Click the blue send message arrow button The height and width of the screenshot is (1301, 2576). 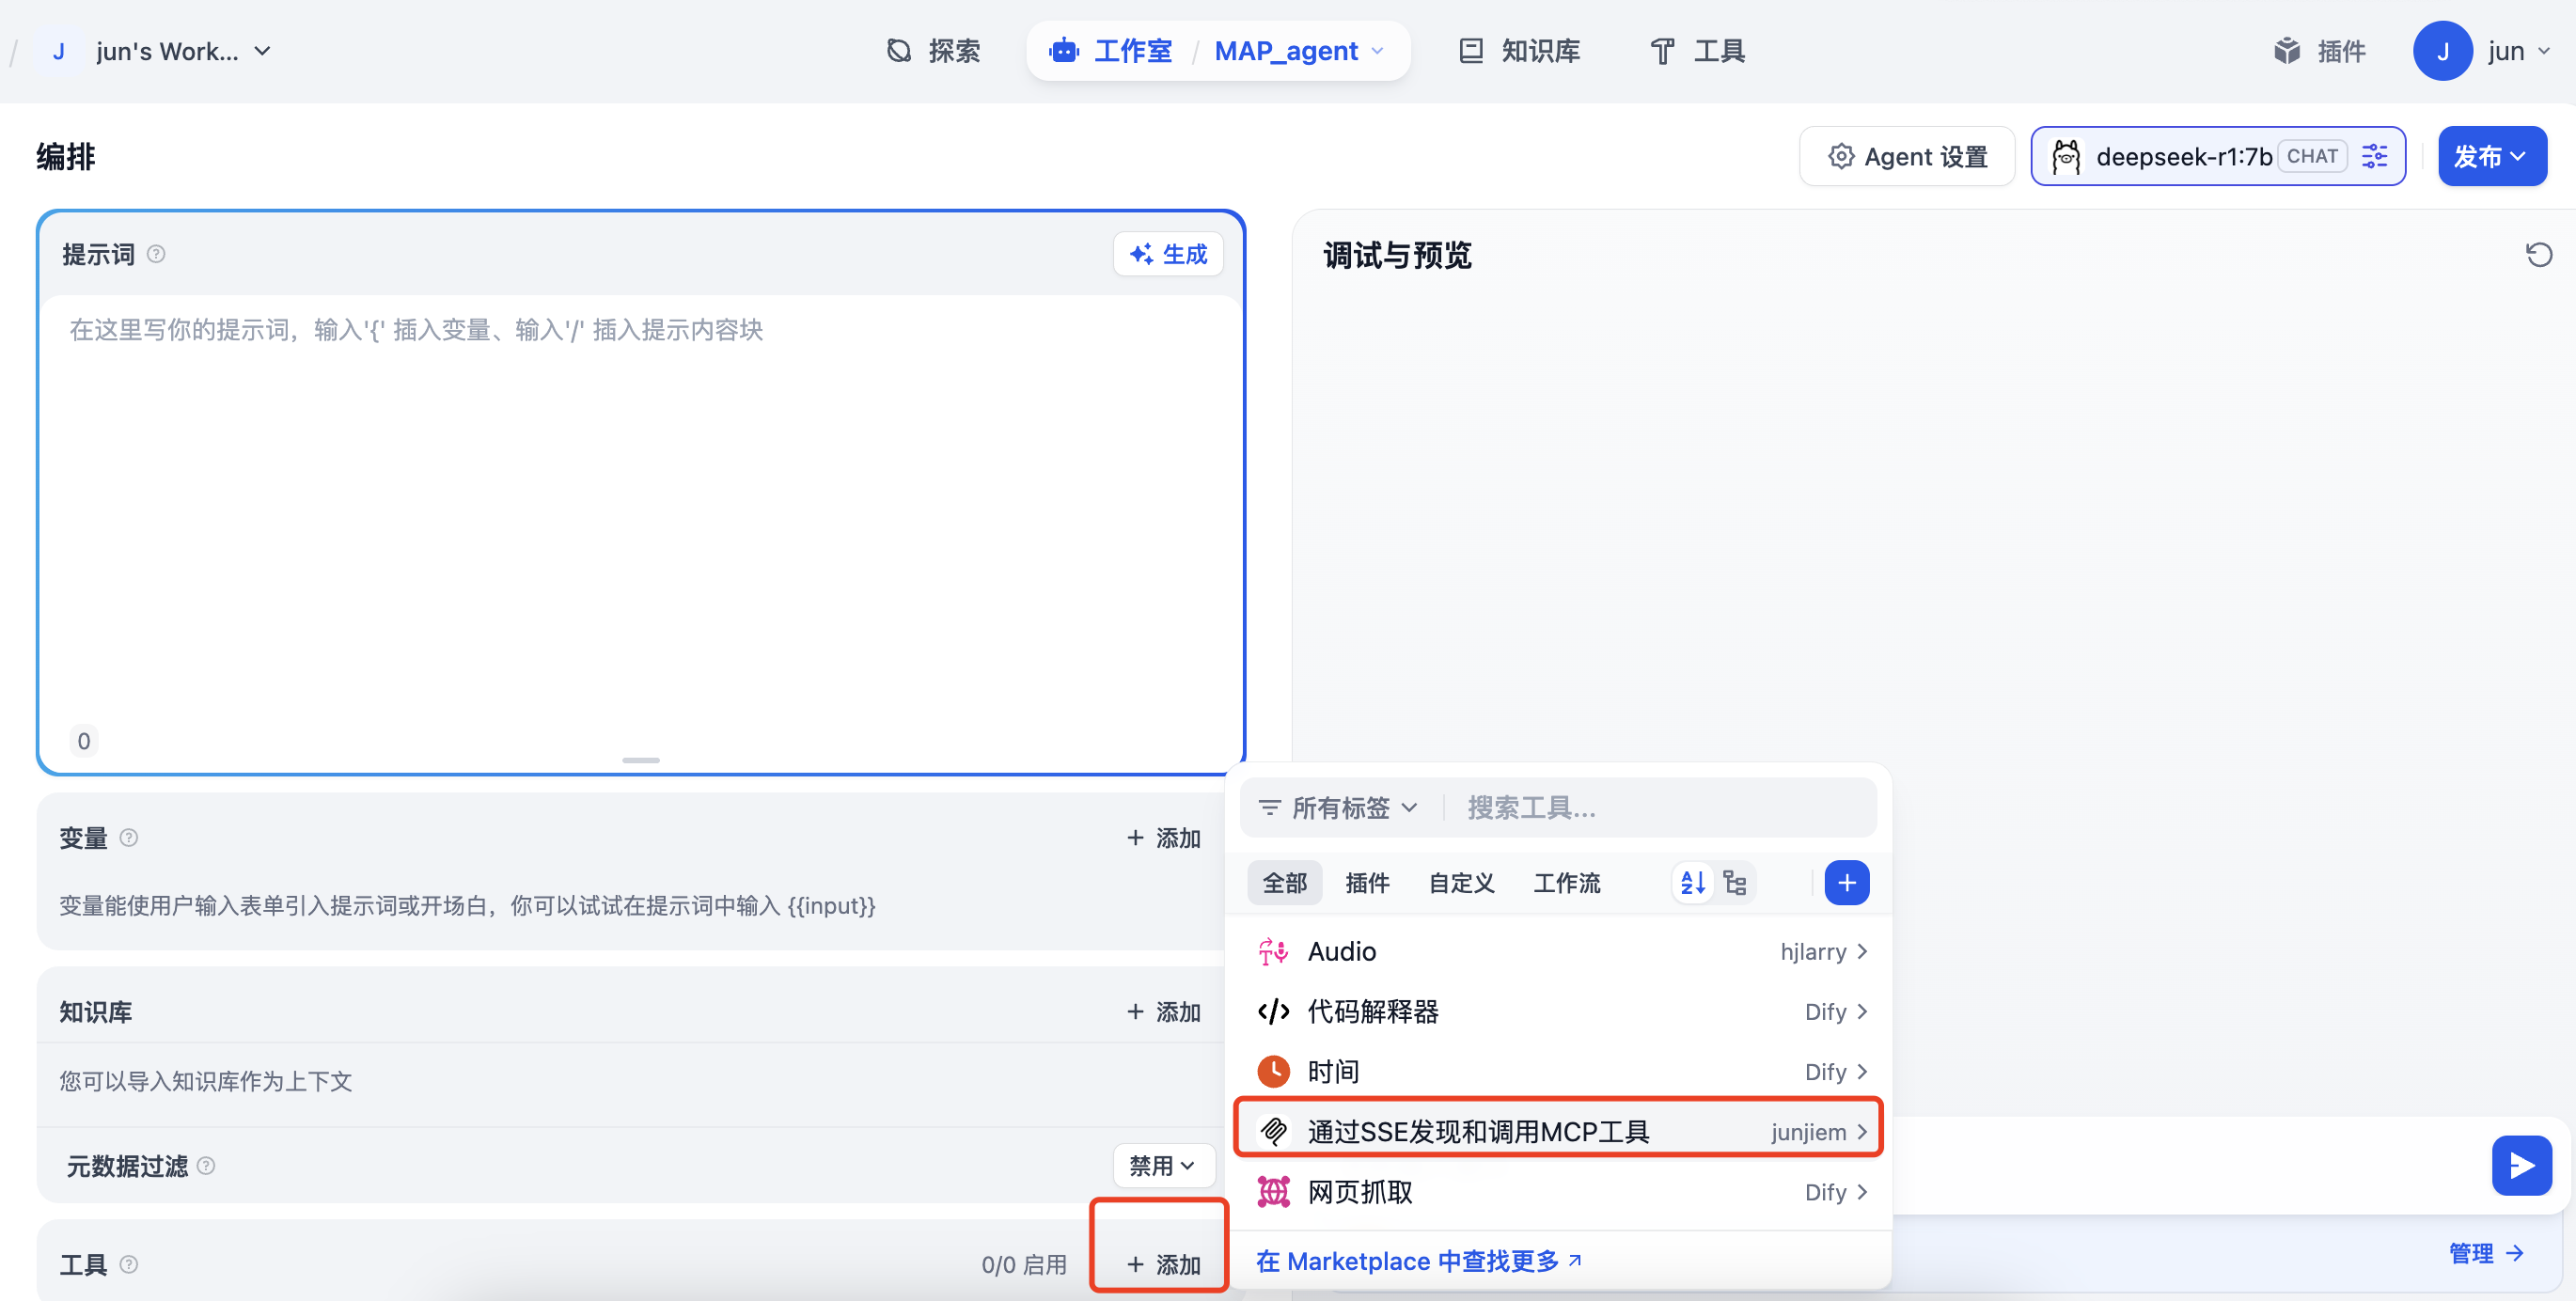[2521, 1165]
